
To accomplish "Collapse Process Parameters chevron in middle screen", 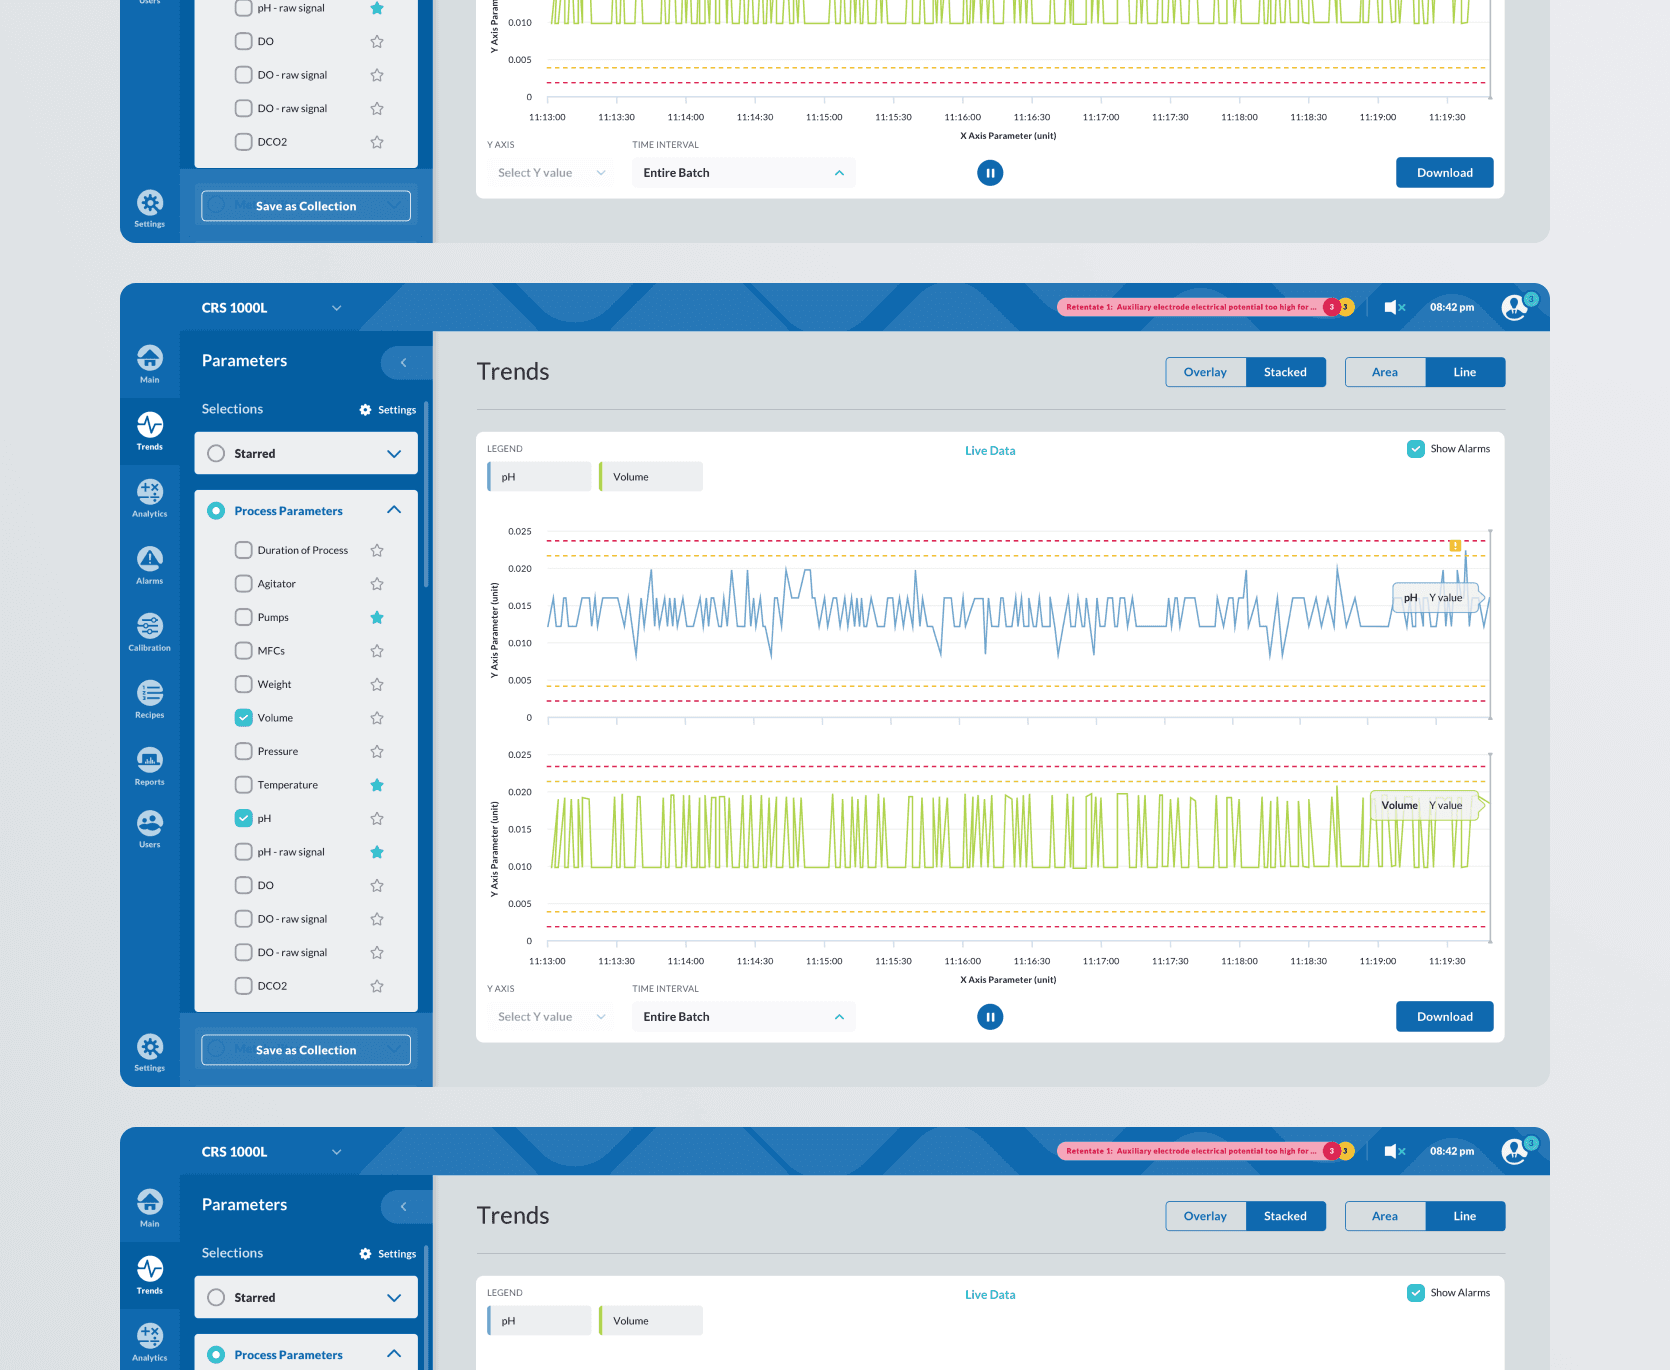I will tap(394, 510).
